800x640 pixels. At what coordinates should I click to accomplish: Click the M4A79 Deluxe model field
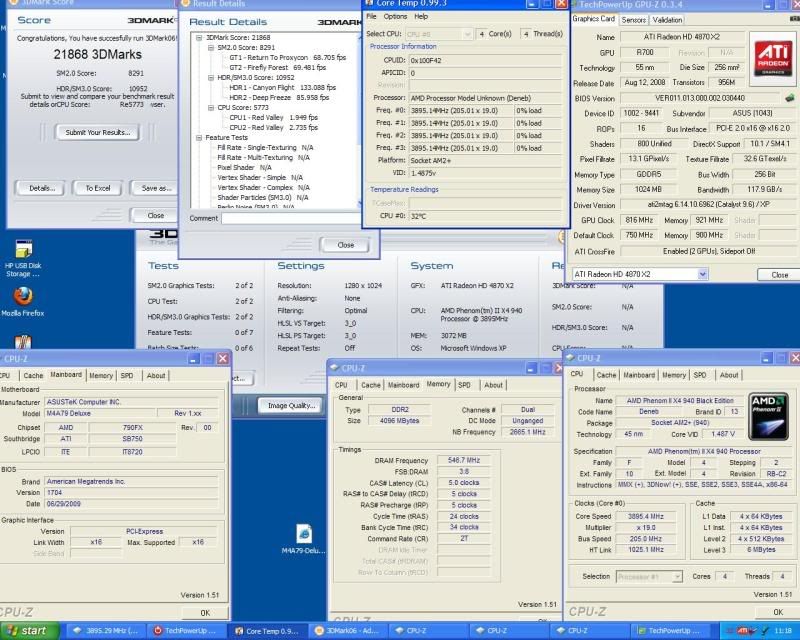[x=101, y=413]
